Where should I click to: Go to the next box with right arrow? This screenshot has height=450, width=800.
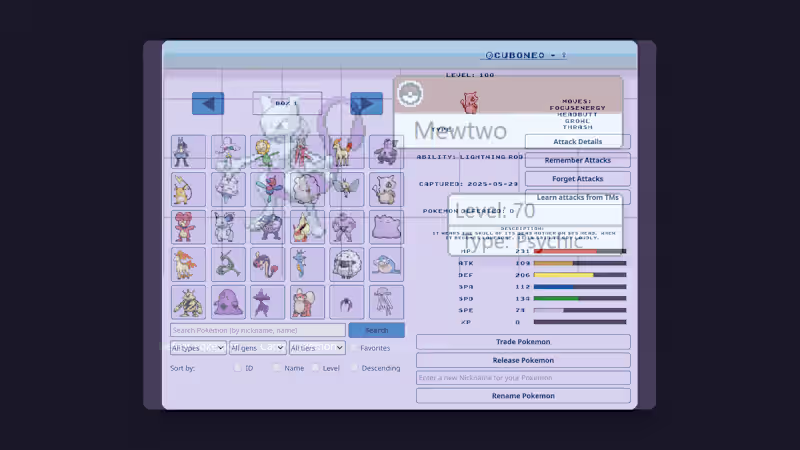366,104
